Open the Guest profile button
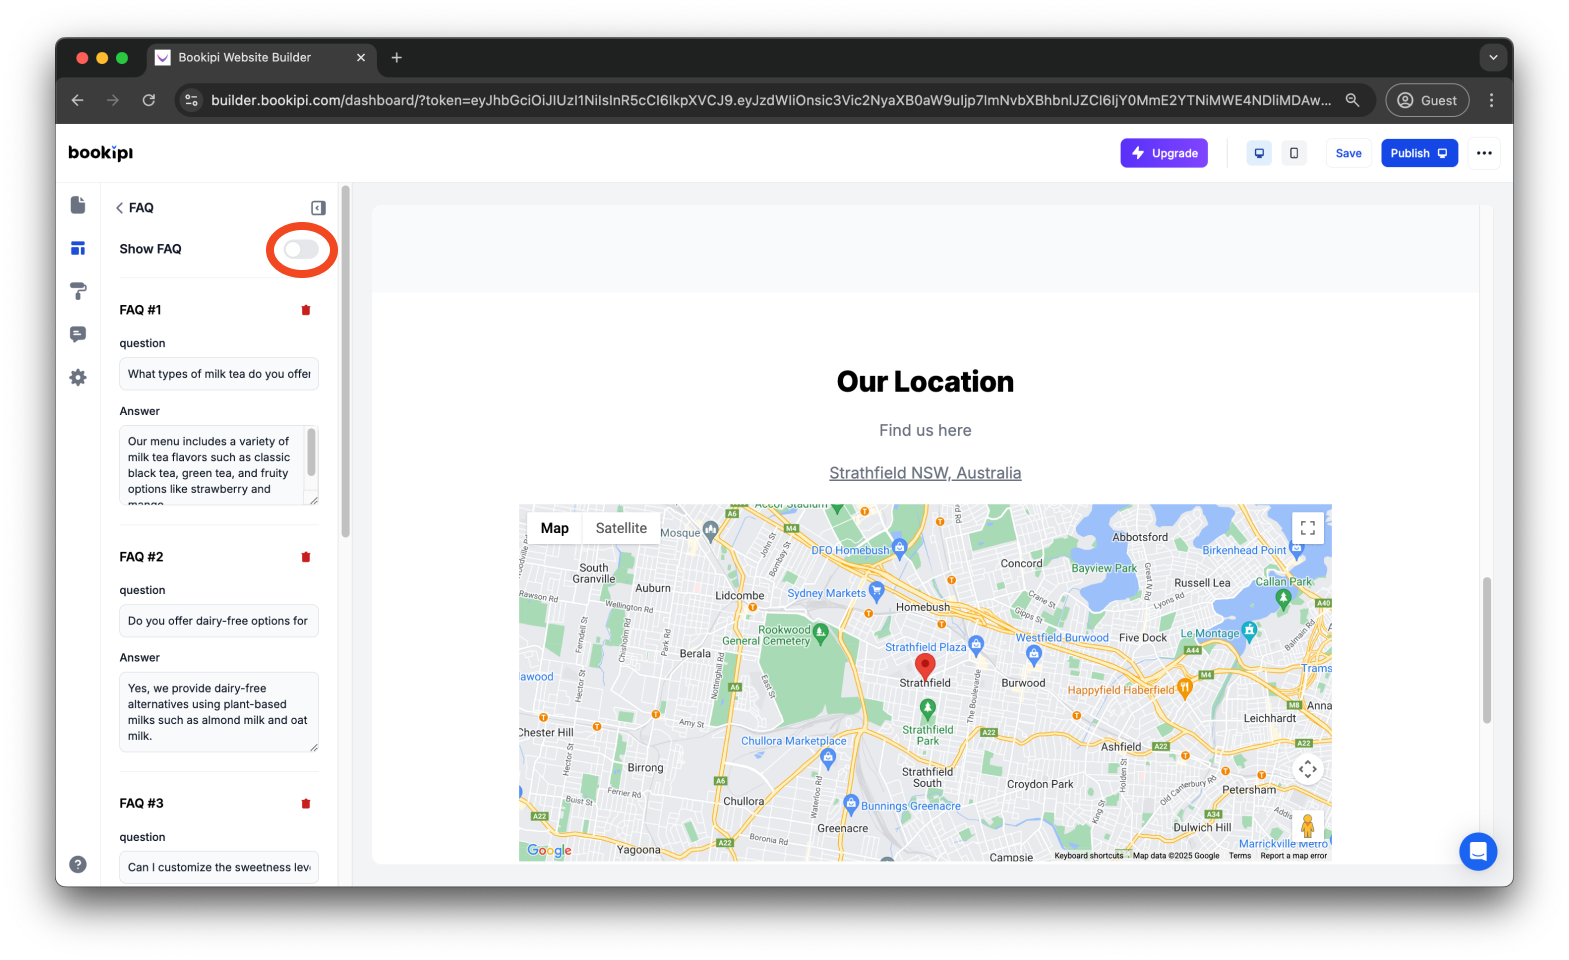 point(1427,100)
